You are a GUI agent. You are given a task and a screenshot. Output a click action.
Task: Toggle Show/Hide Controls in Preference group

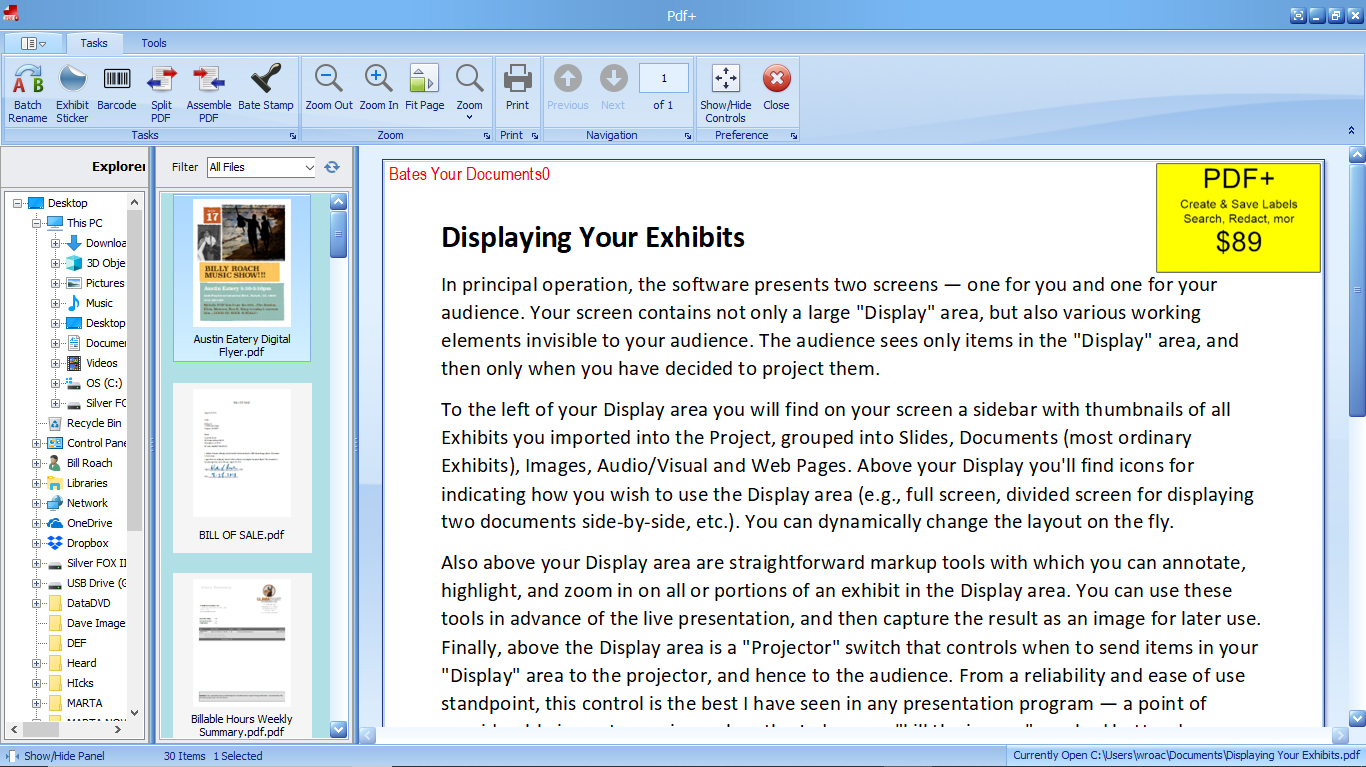click(724, 90)
